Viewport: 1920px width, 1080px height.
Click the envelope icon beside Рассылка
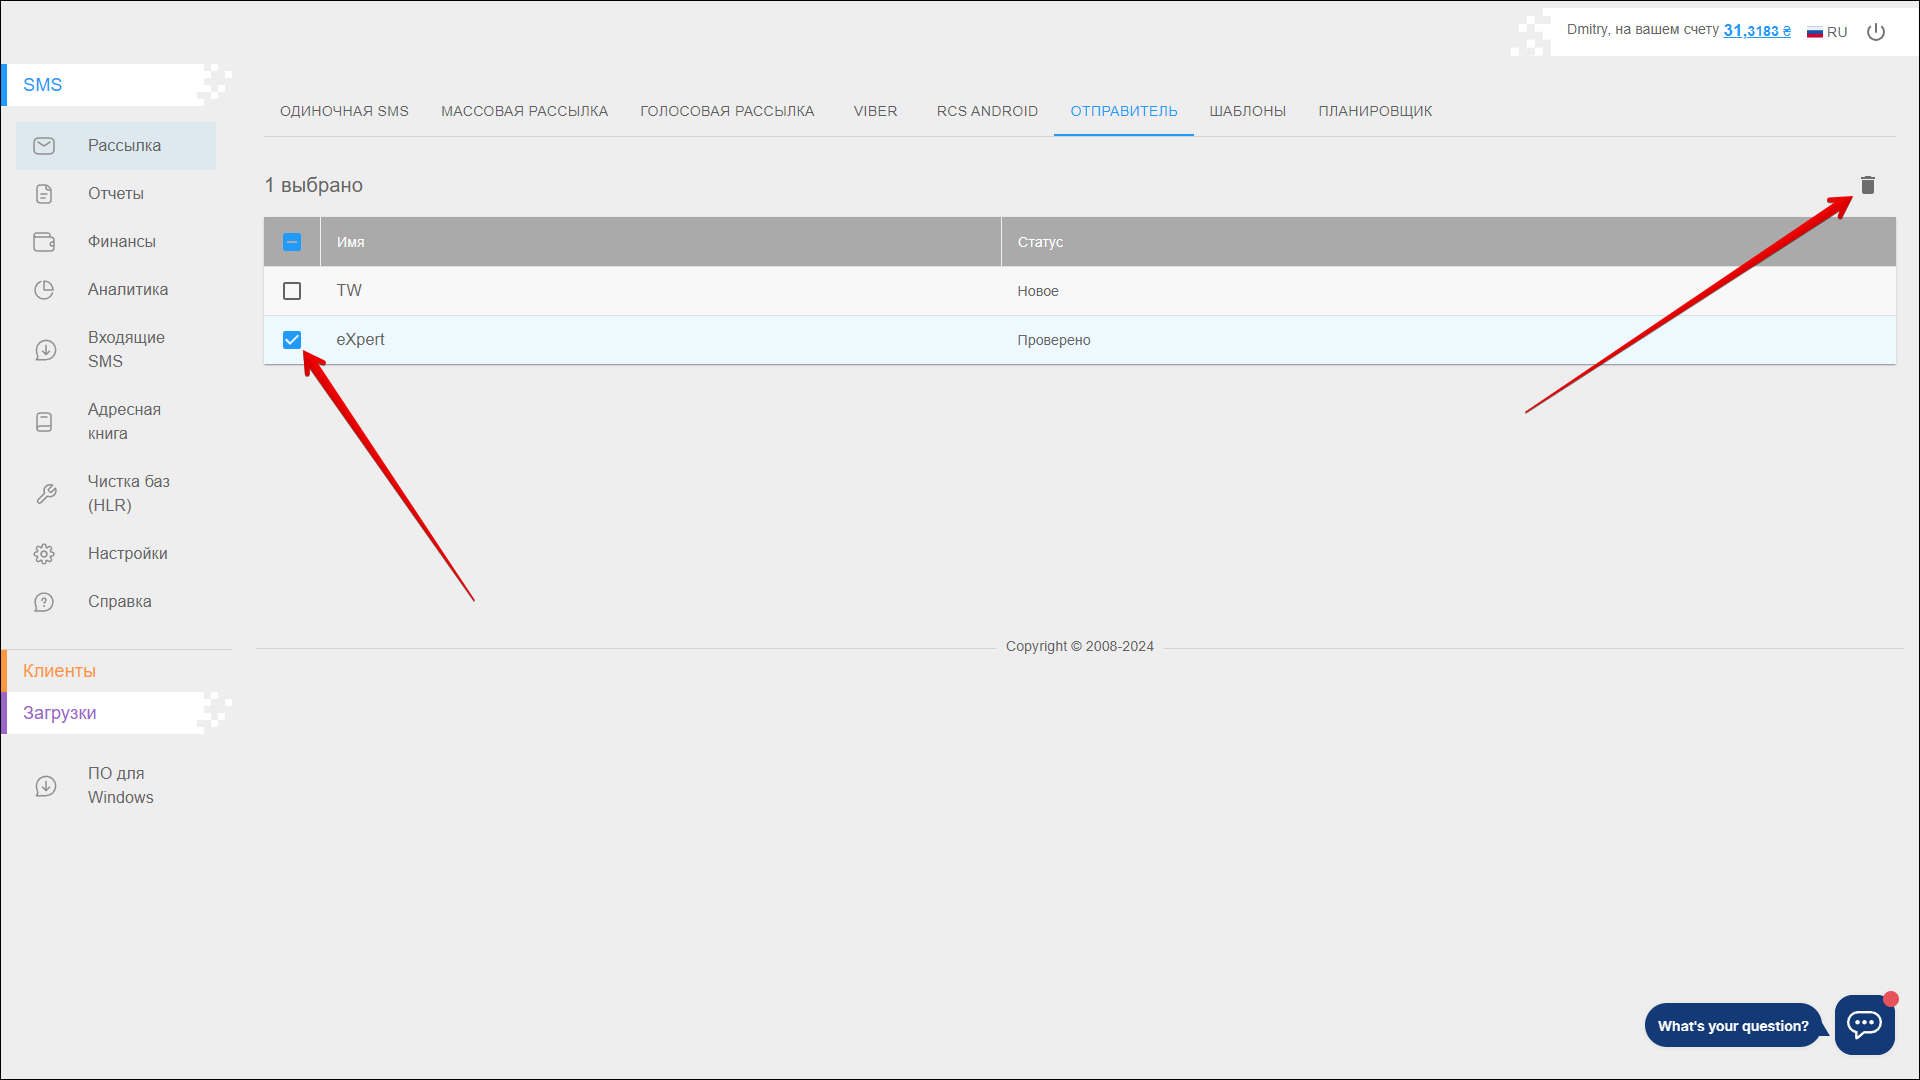44,146
